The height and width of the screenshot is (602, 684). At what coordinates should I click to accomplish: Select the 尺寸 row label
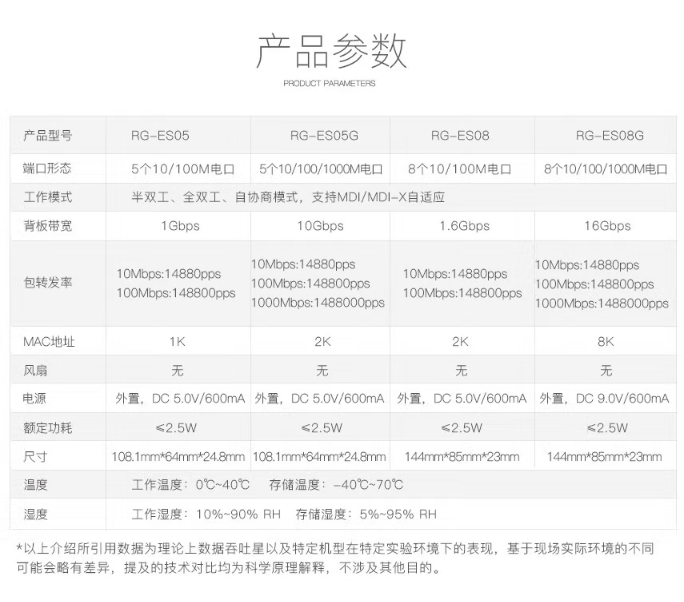coord(35,457)
